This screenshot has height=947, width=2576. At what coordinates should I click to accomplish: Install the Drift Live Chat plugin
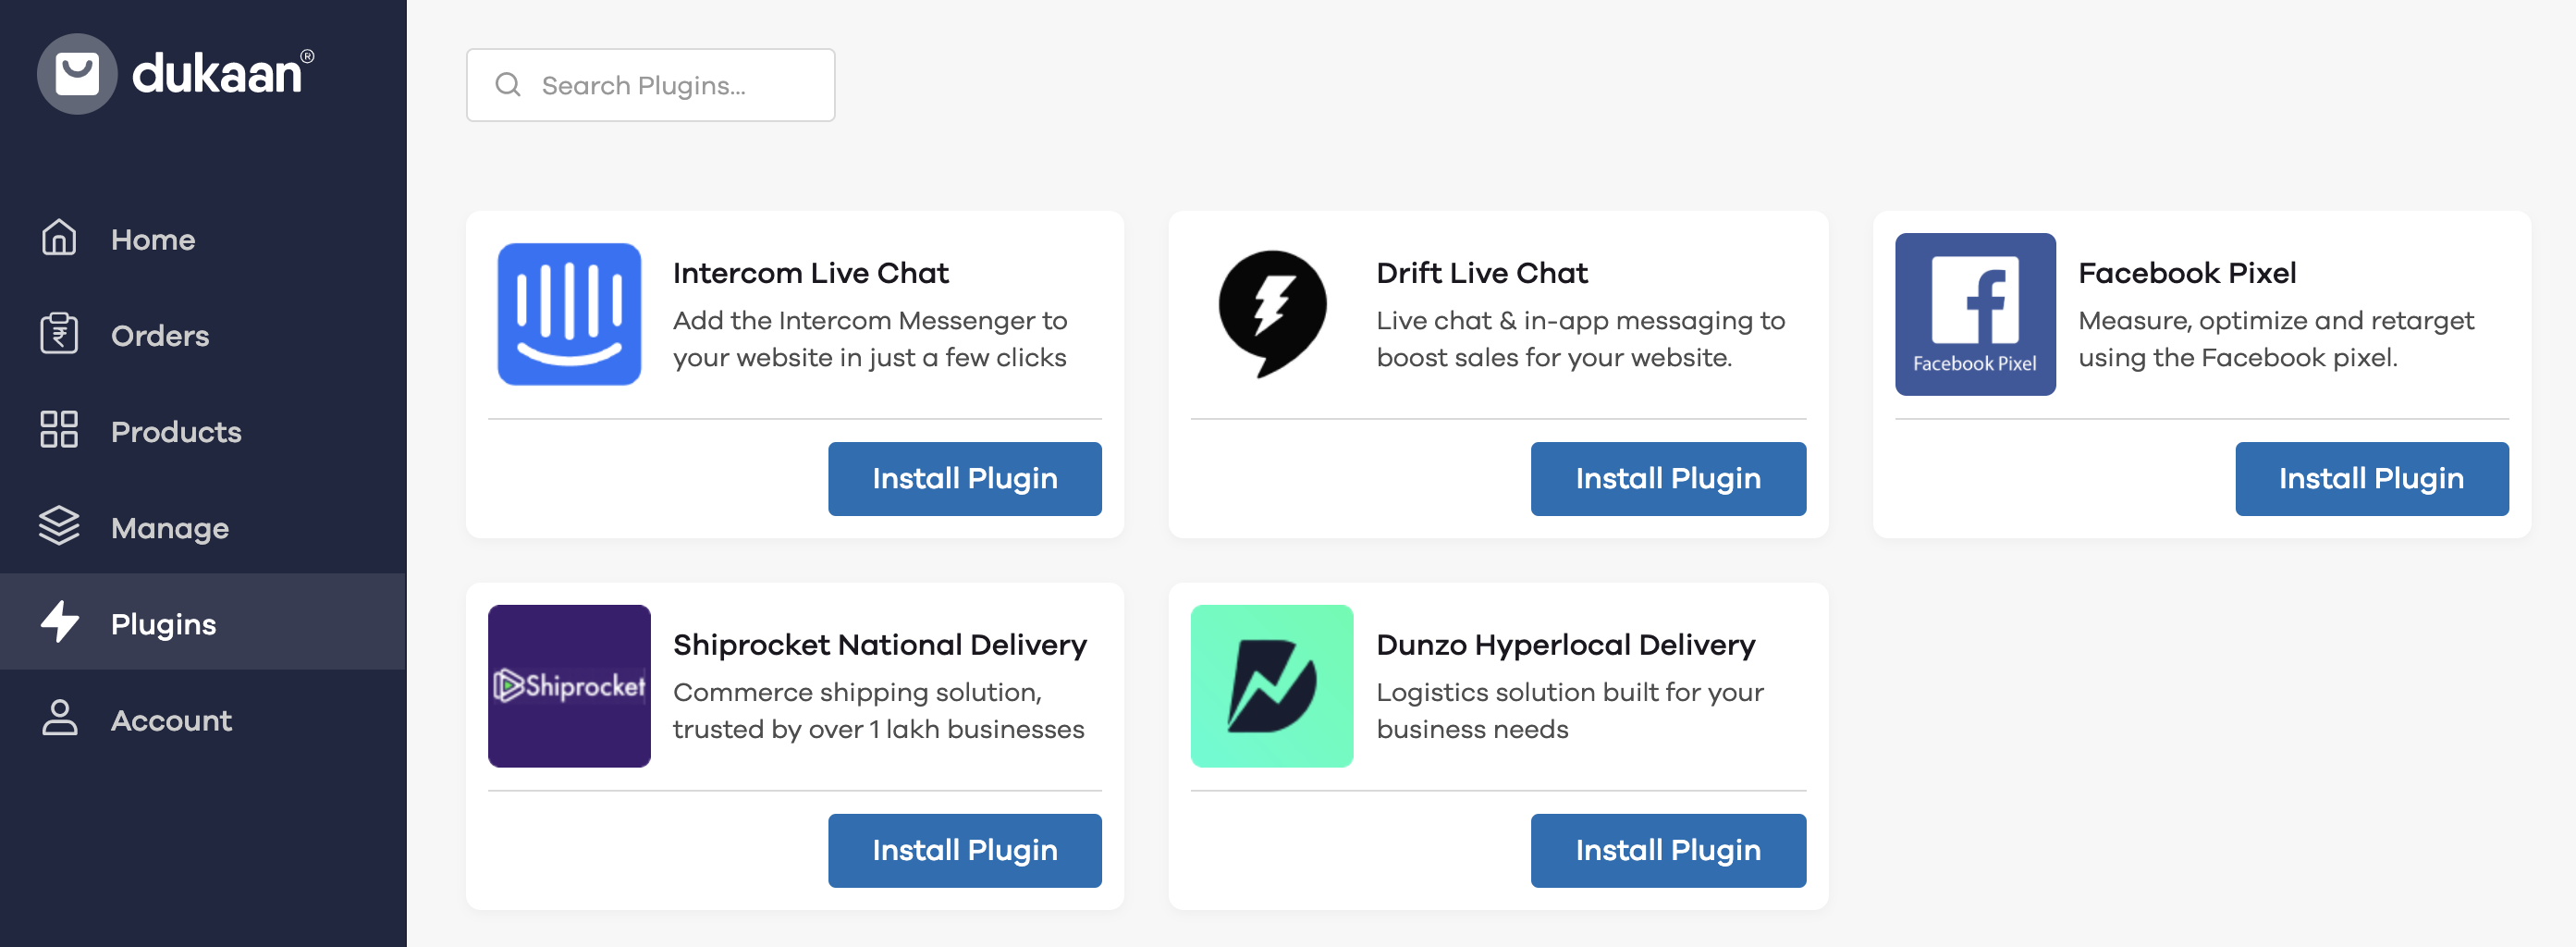pos(1668,479)
